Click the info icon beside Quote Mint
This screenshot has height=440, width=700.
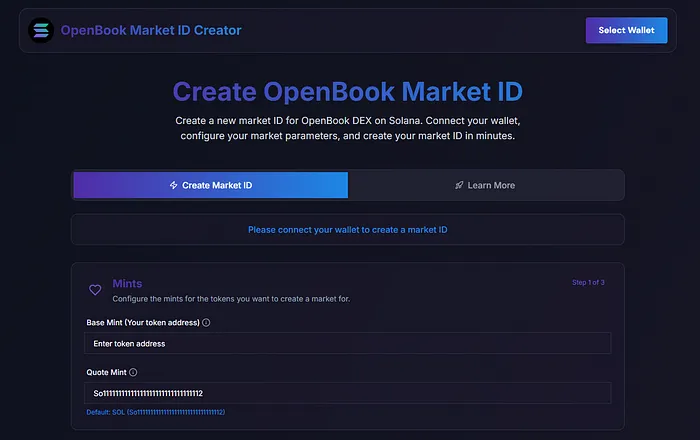[133, 372]
